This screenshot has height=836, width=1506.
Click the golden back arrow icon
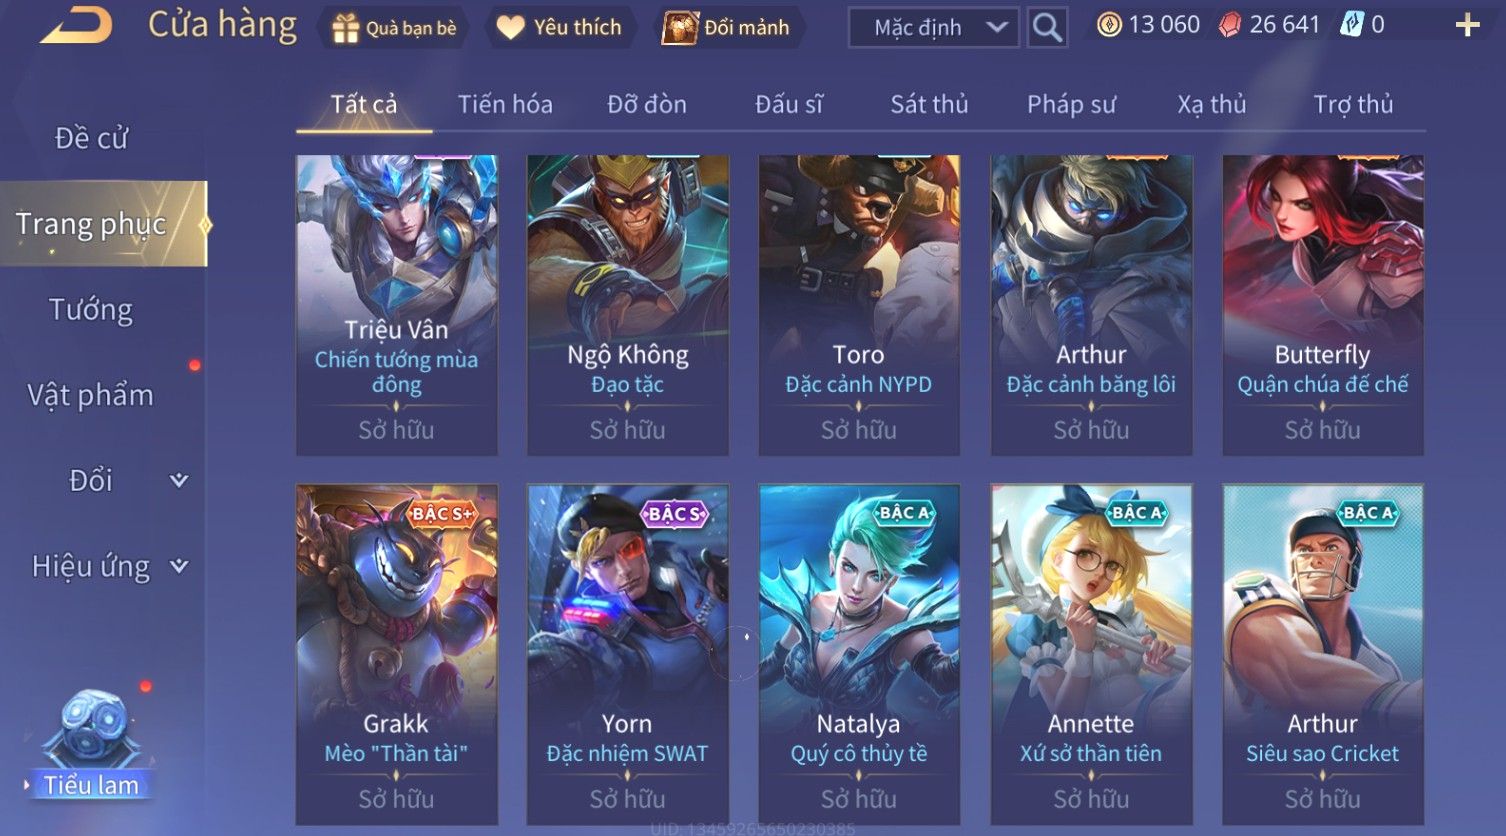(x=76, y=24)
